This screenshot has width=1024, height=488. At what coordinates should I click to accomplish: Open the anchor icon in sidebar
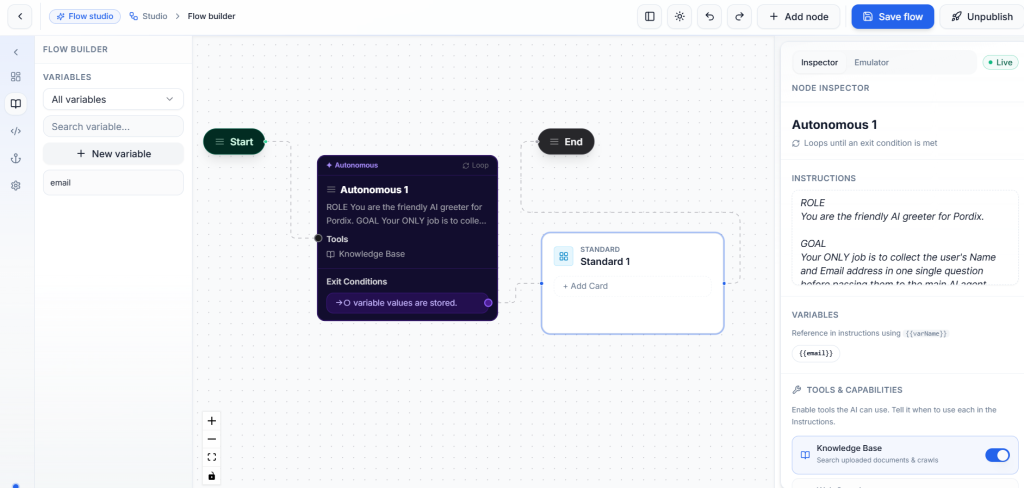point(16,158)
